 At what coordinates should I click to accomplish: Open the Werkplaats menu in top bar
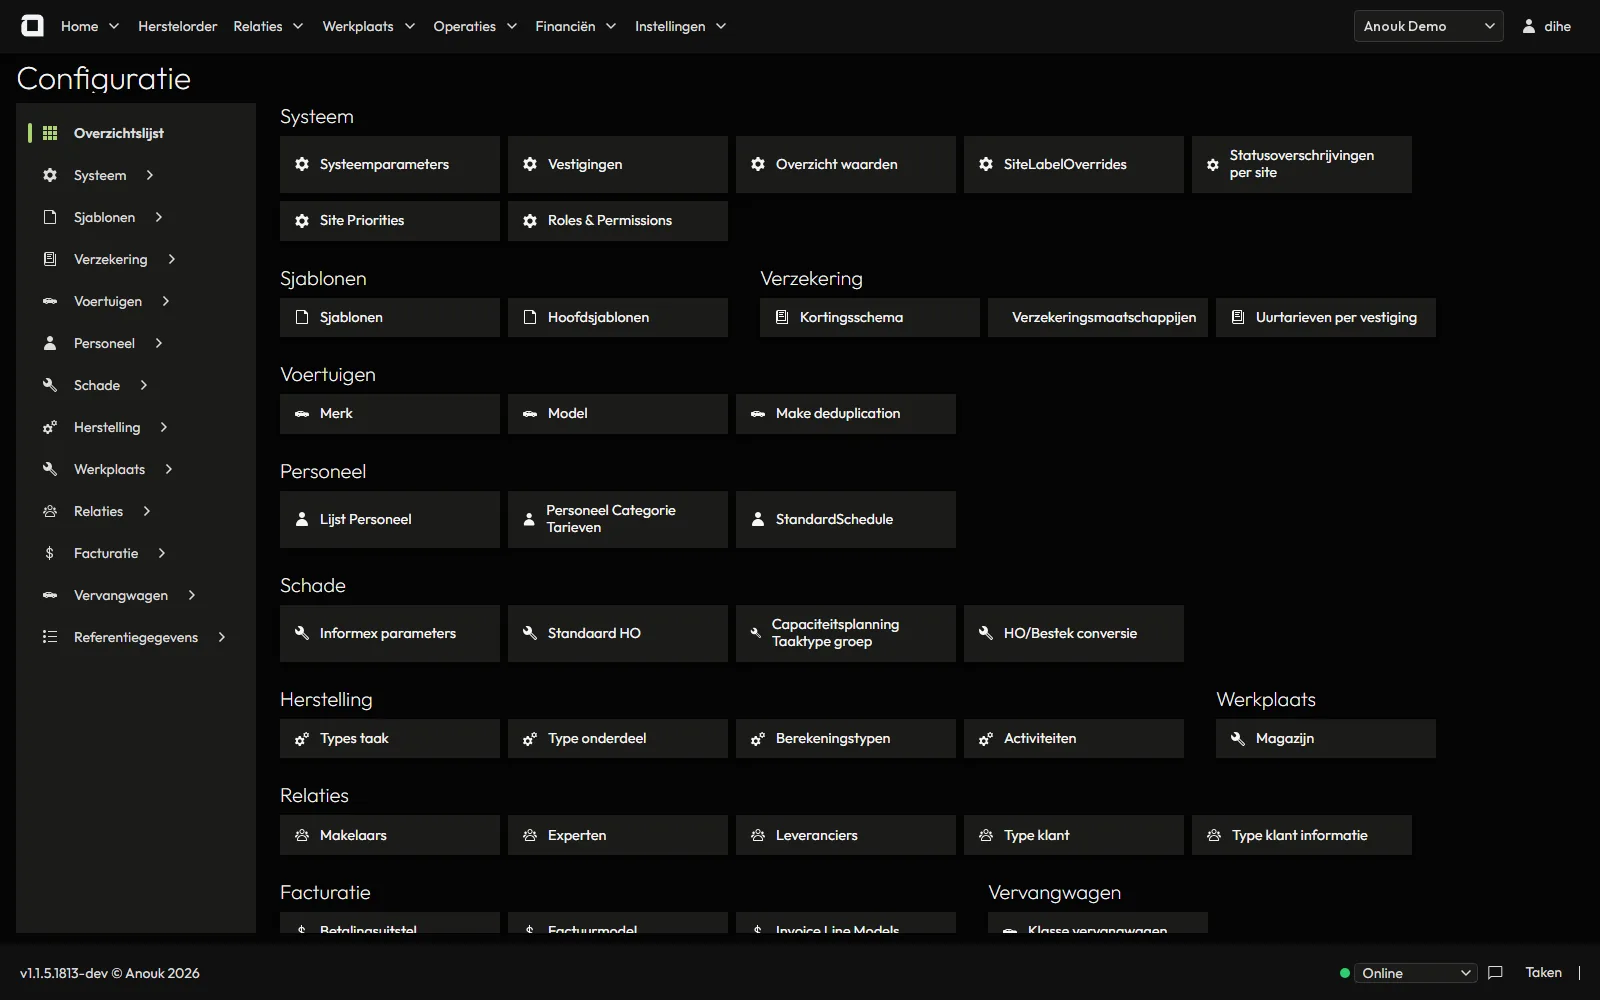pyautogui.click(x=368, y=26)
